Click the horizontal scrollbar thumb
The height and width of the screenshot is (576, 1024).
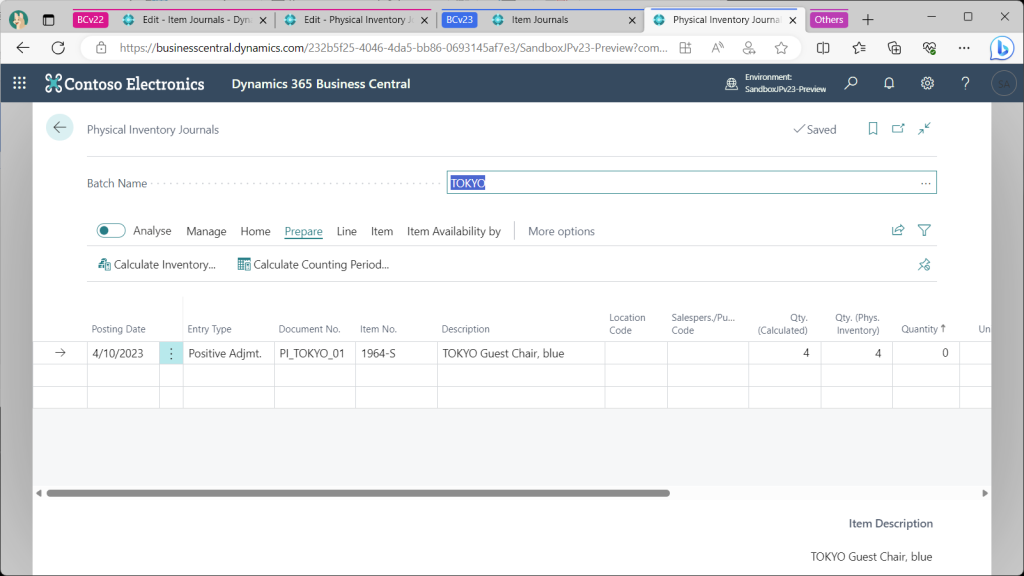click(x=359, y=493)
